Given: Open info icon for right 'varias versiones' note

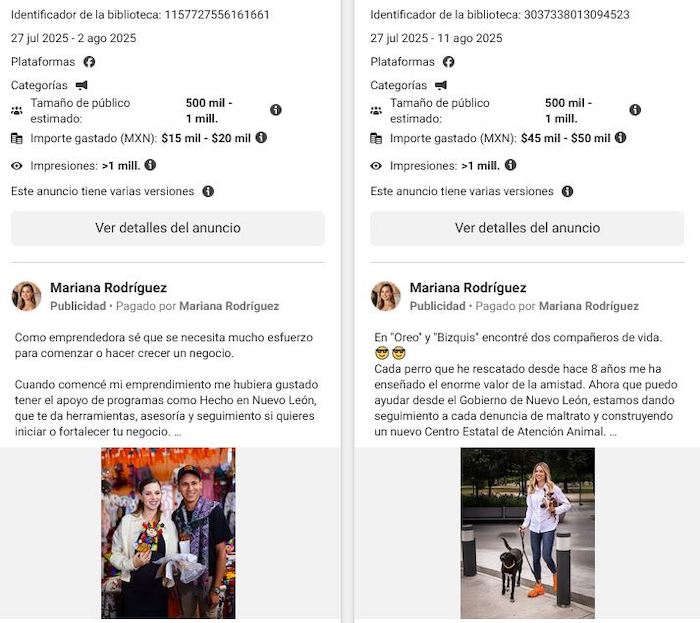Looking at the screenshot, I should [x=567, y=191].
